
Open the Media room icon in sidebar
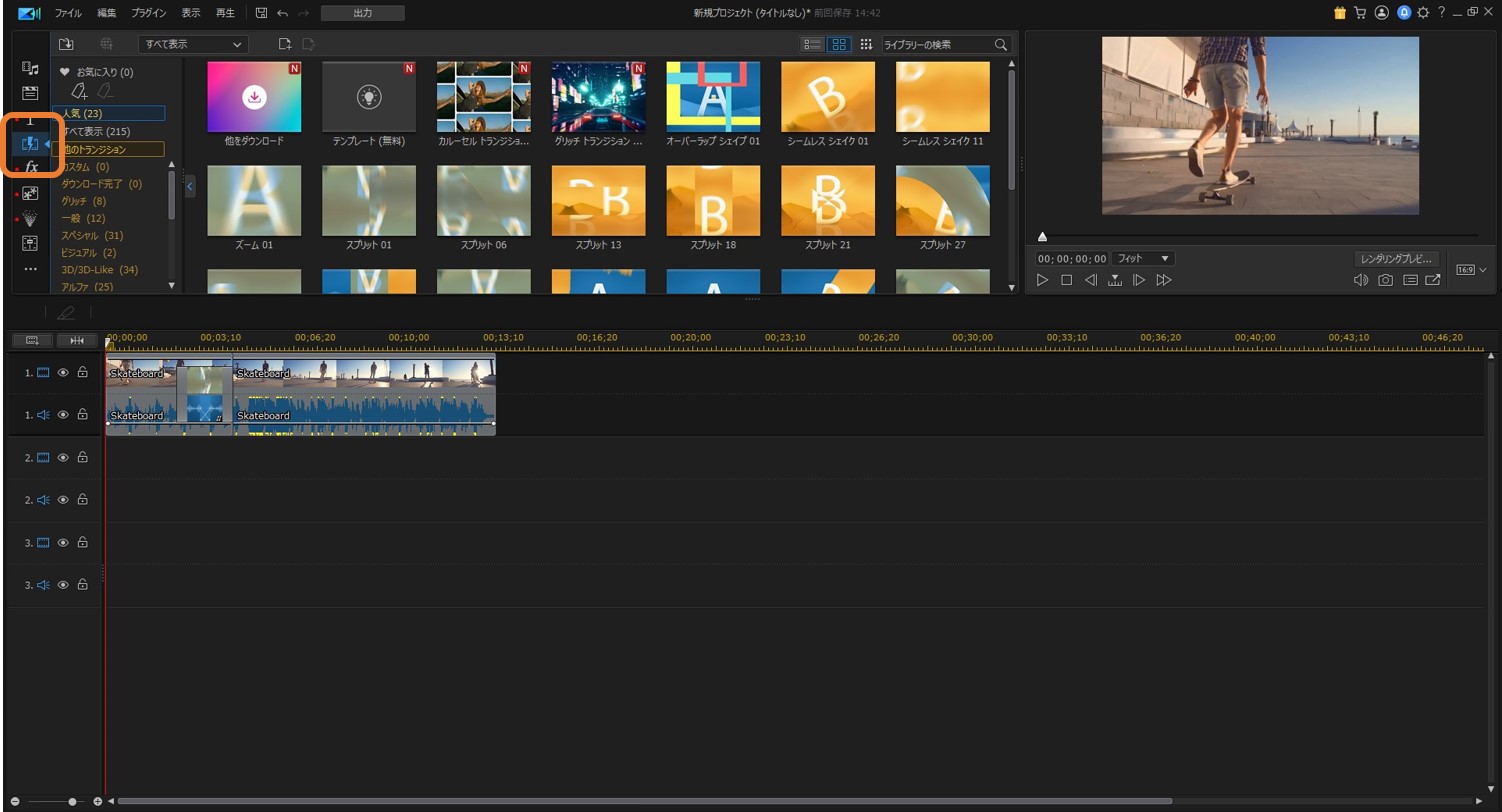pyautogui.click(x=30, y=68)
